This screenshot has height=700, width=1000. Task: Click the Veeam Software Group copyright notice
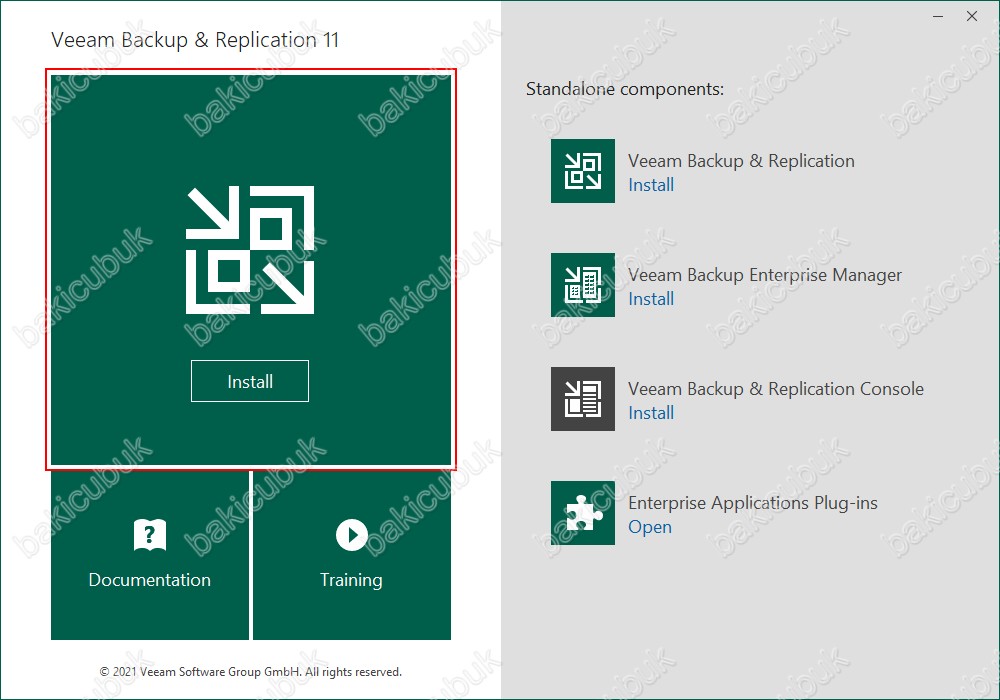(251, 672)
